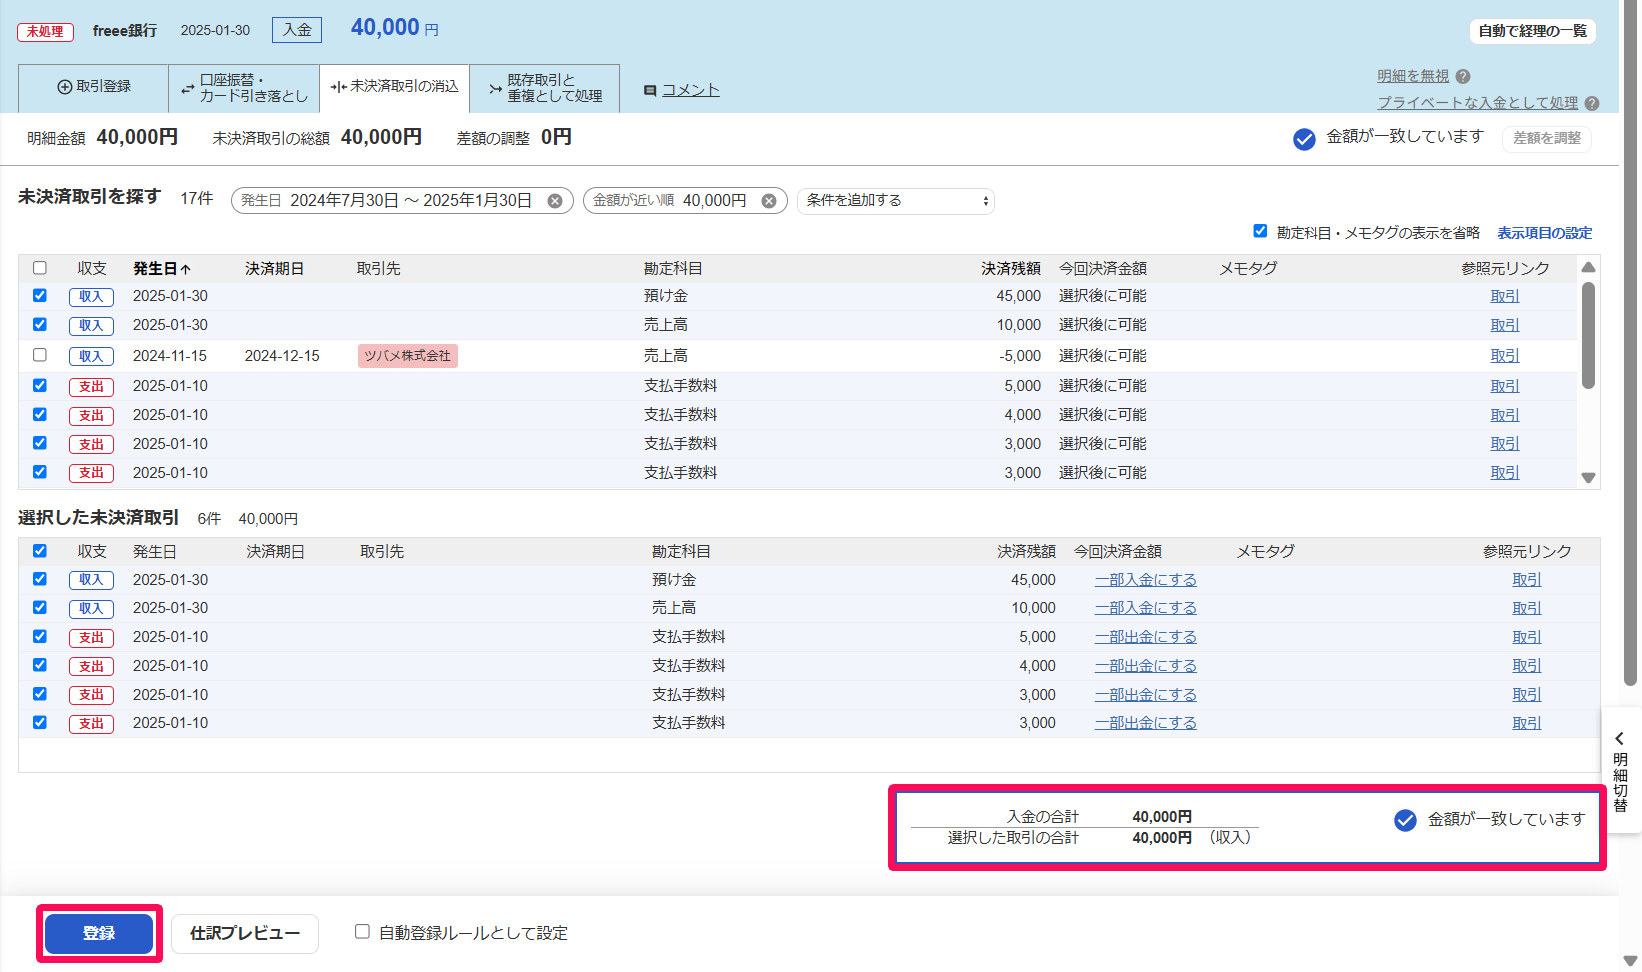This screenshot has width=1642, height=972.
Task: Remove the 金額が近い順 40,000円 filter
Action: coord(769,201)
